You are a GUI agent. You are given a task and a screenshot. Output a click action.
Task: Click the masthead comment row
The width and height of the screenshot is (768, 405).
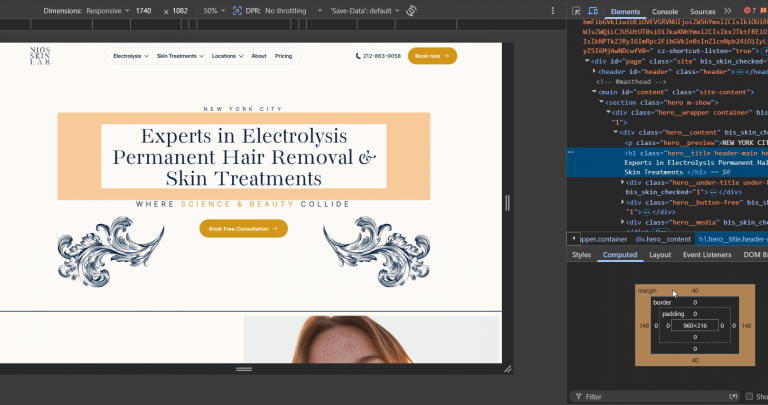[631, 82]
